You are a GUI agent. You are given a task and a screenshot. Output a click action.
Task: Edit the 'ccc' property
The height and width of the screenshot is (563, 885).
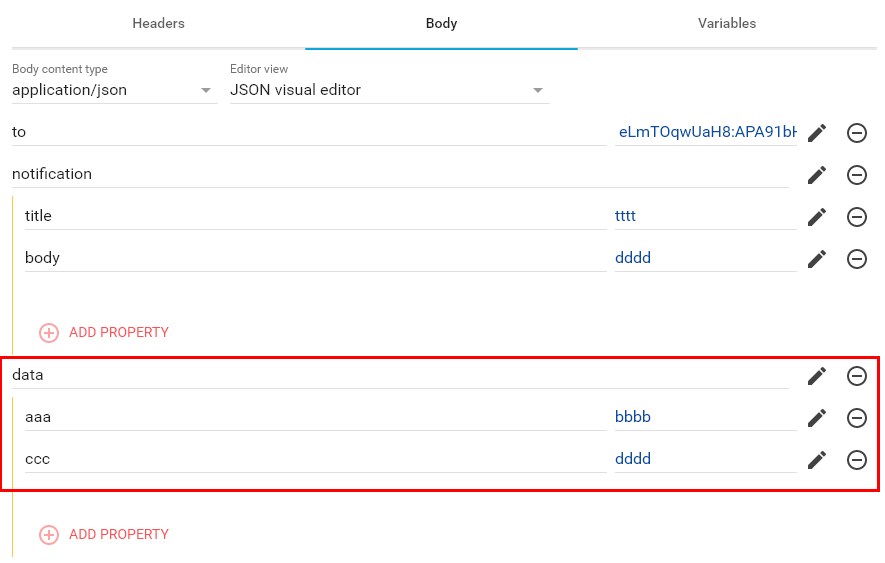pyautogui.click(x=817, y=460)
